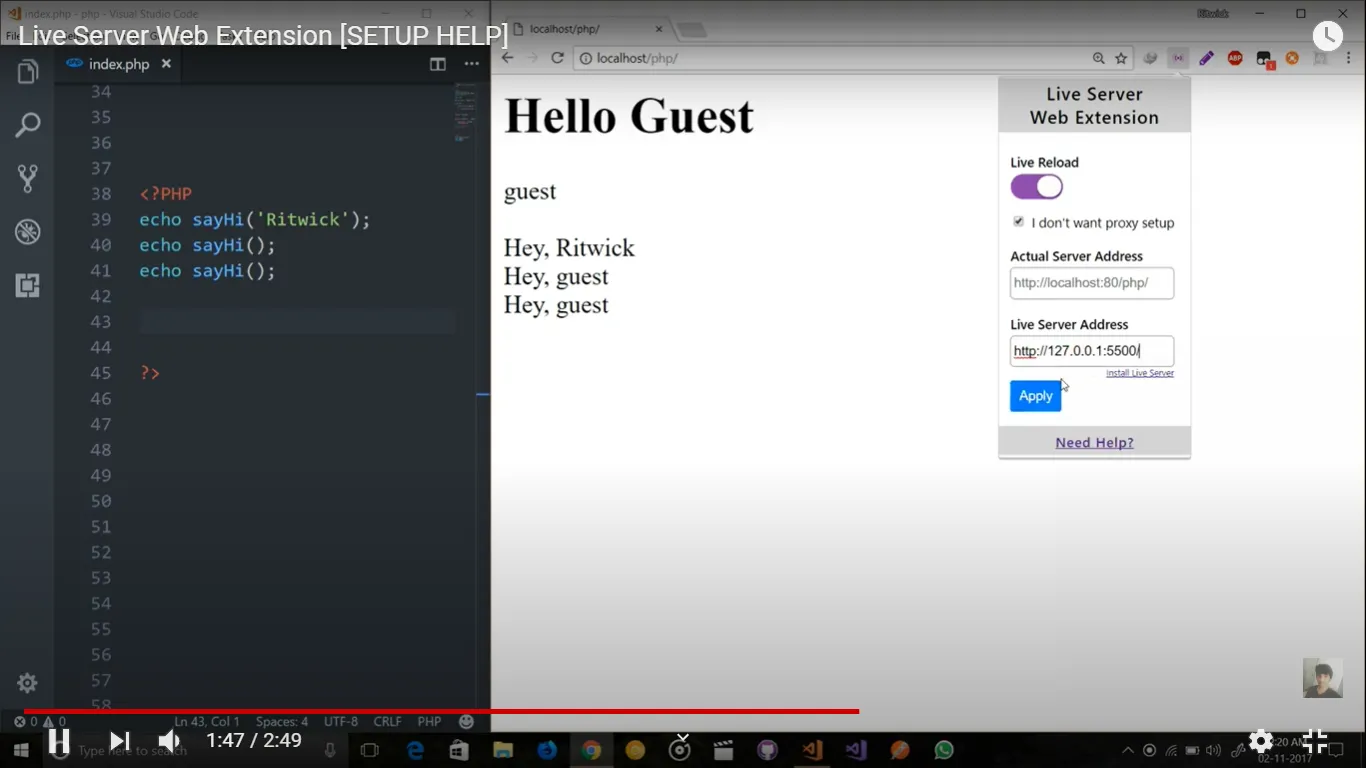Open the Adblock Plus extension
The height and width of the screenshot is (768, 1366).
point(1235,58)
